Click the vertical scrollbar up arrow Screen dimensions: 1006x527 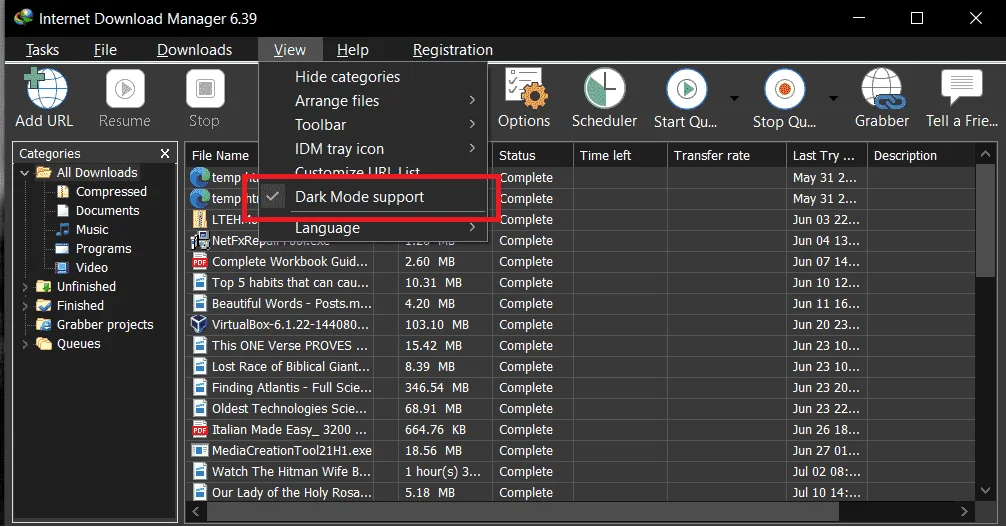click(x=985, y=154)
